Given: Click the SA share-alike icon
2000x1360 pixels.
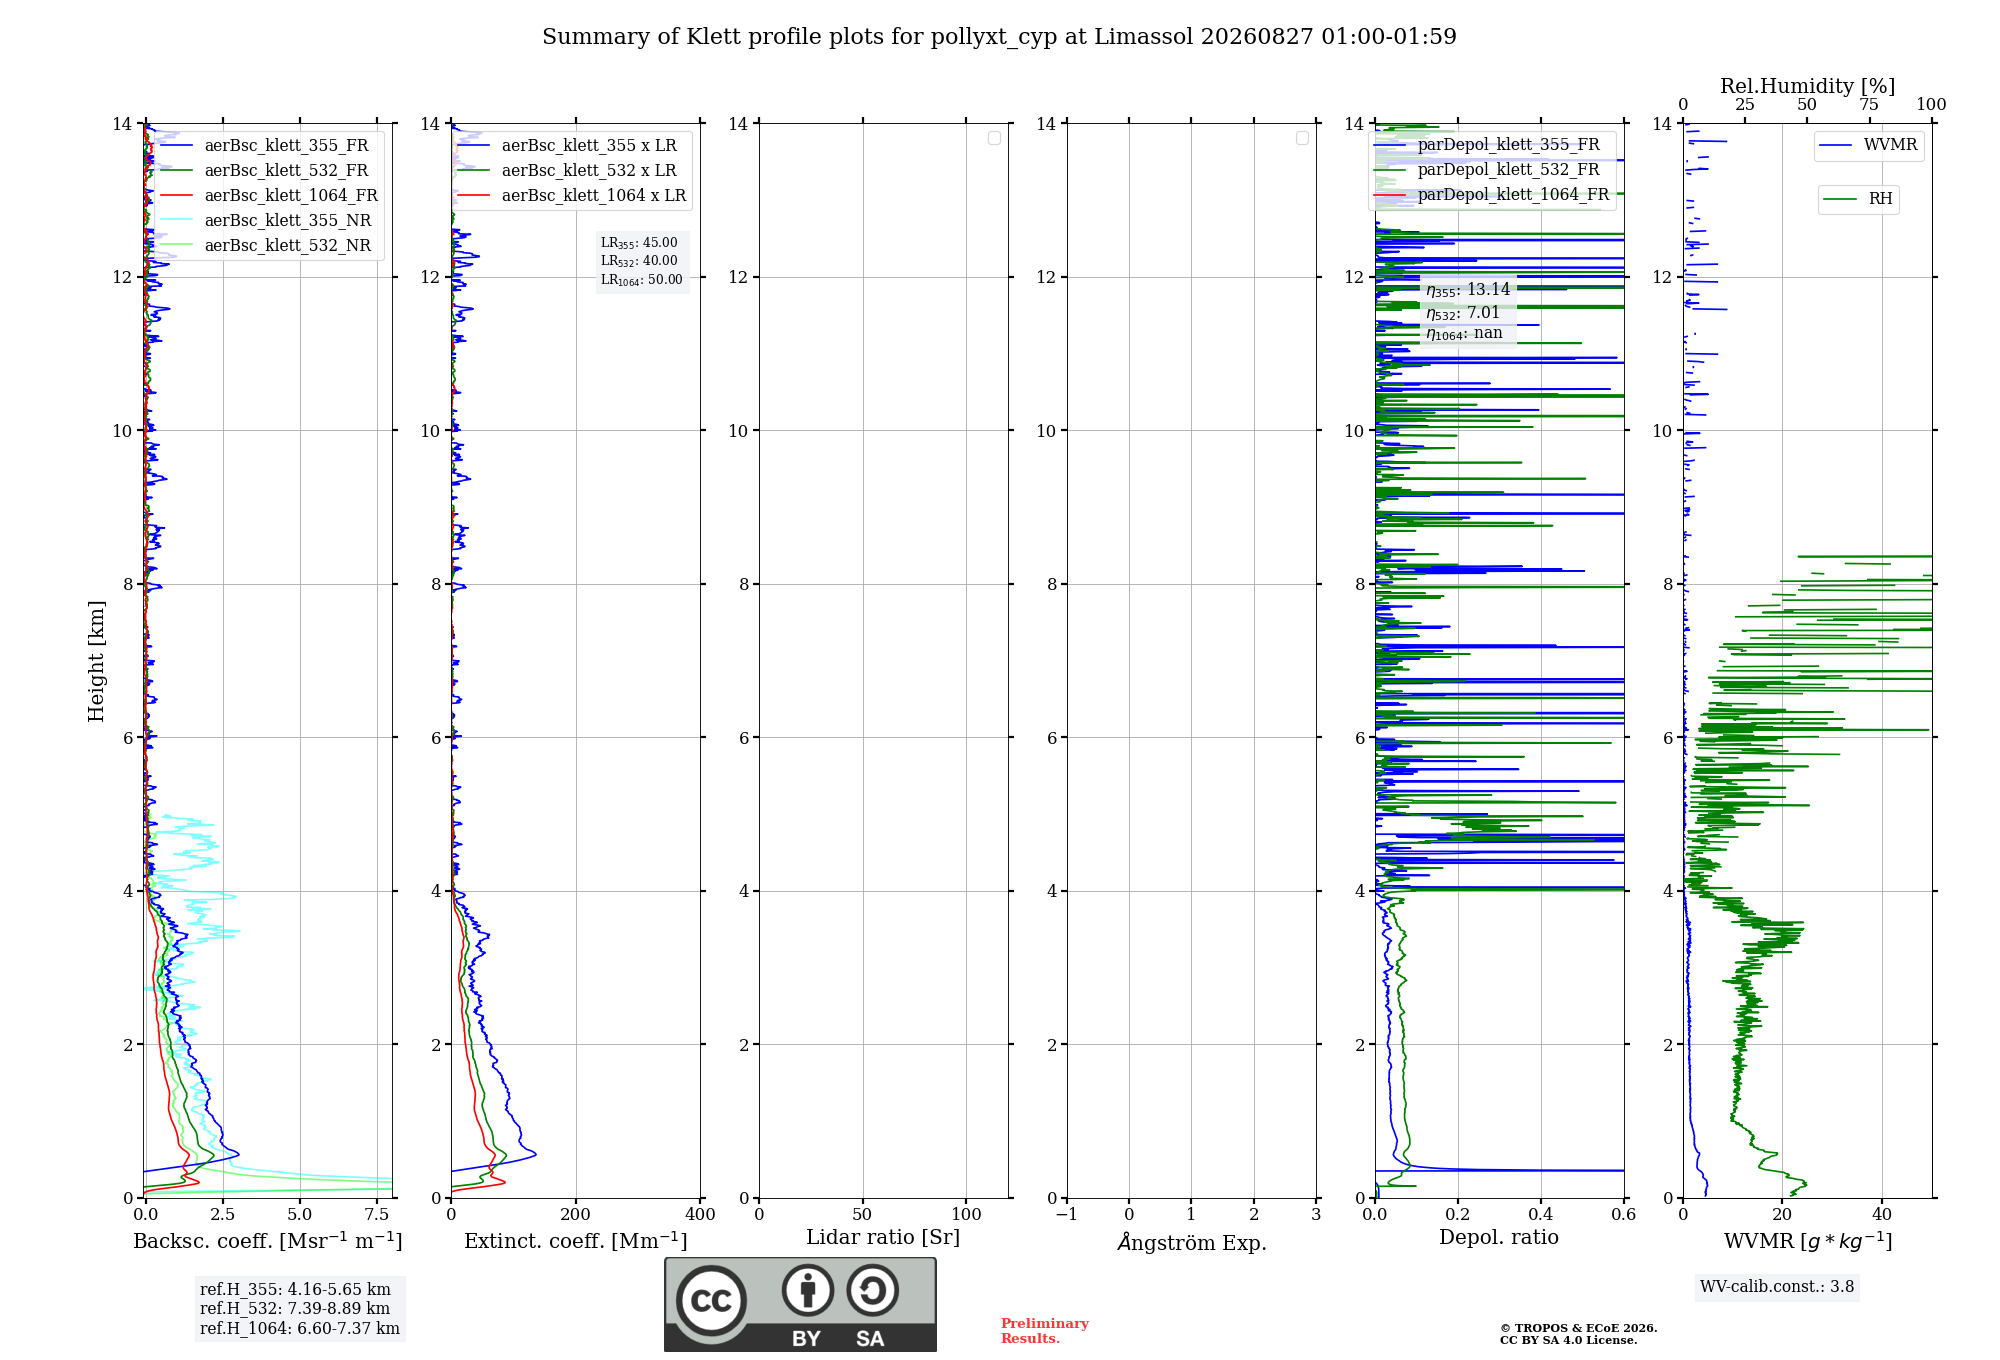Looking at the screenshot, I should (x=872, y=1290).
